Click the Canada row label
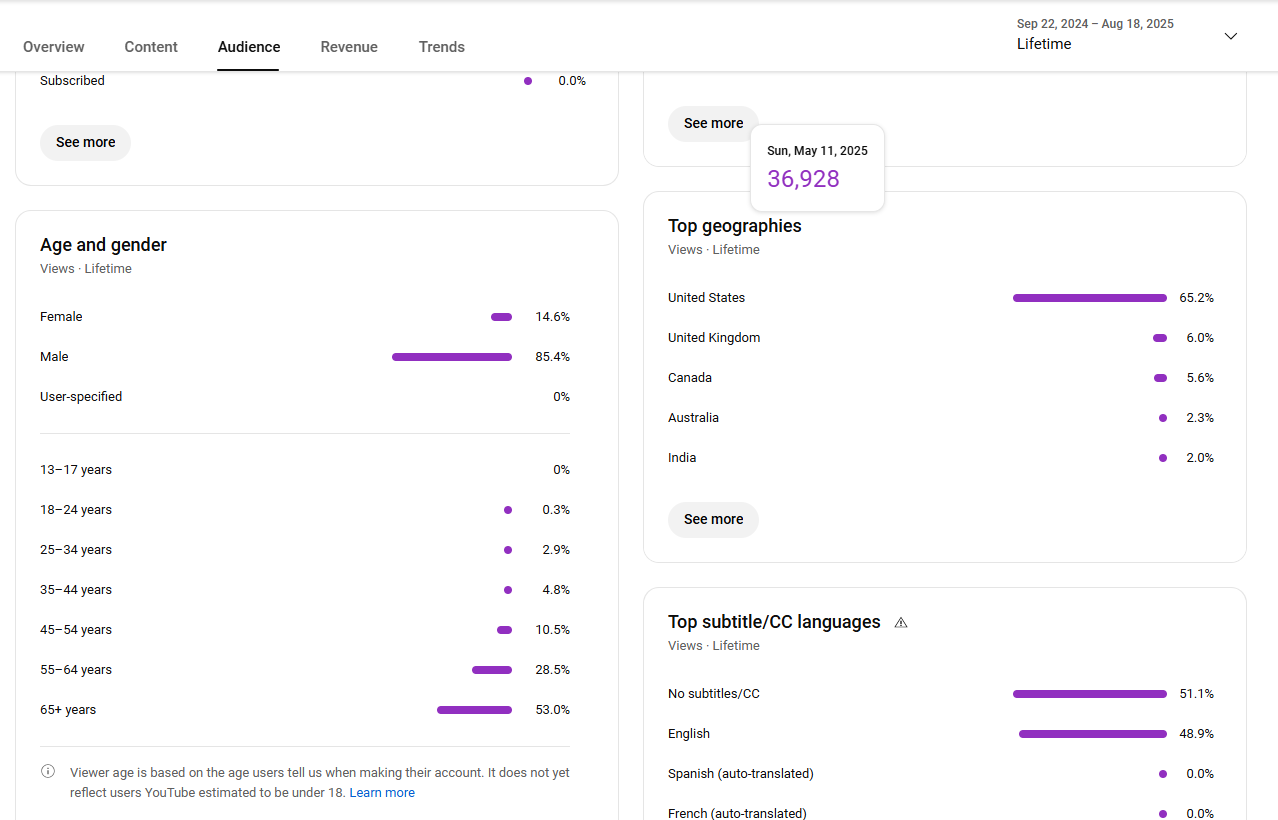1278x820 pixels. (x=690, y=378)
